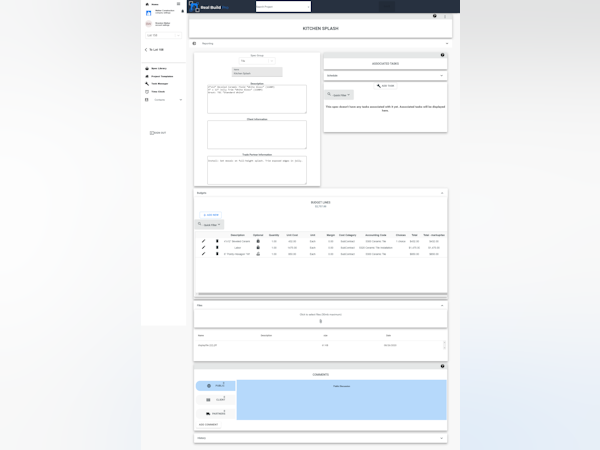Open the Schedule dropdown in Associated Tasks
The width and height of the screenshot is (600, 450).
point(385,76)
